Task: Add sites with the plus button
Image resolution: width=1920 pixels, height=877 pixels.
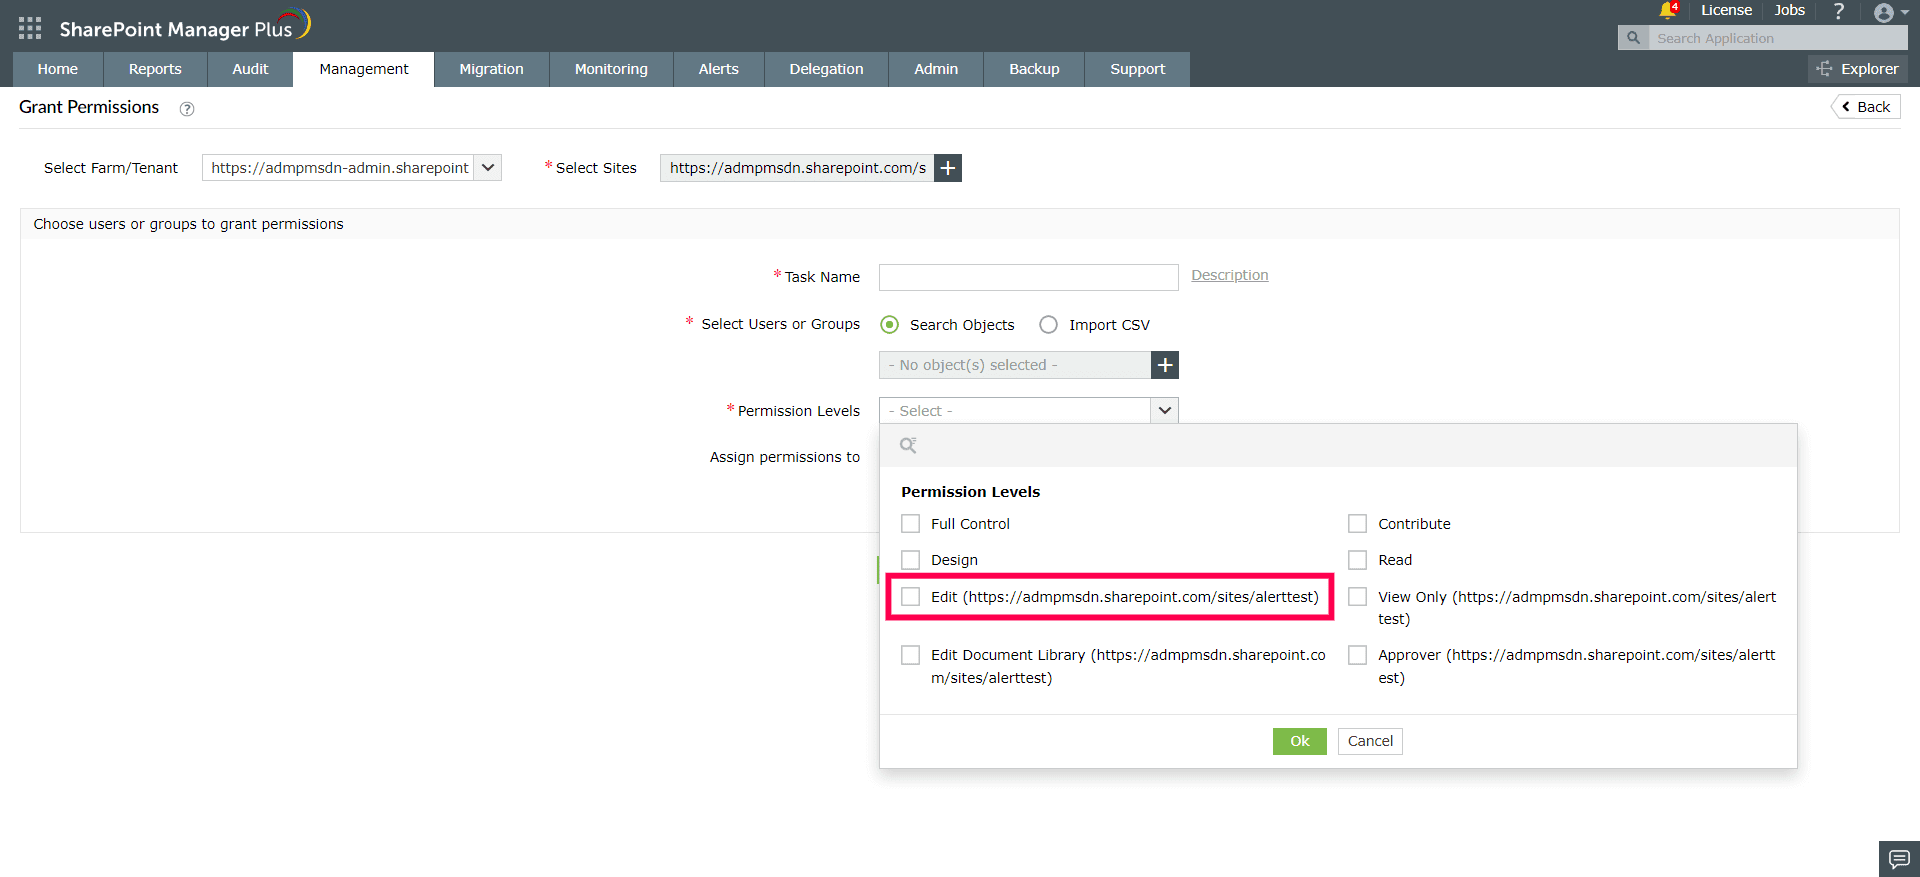Action: click(x=948, y=168)
